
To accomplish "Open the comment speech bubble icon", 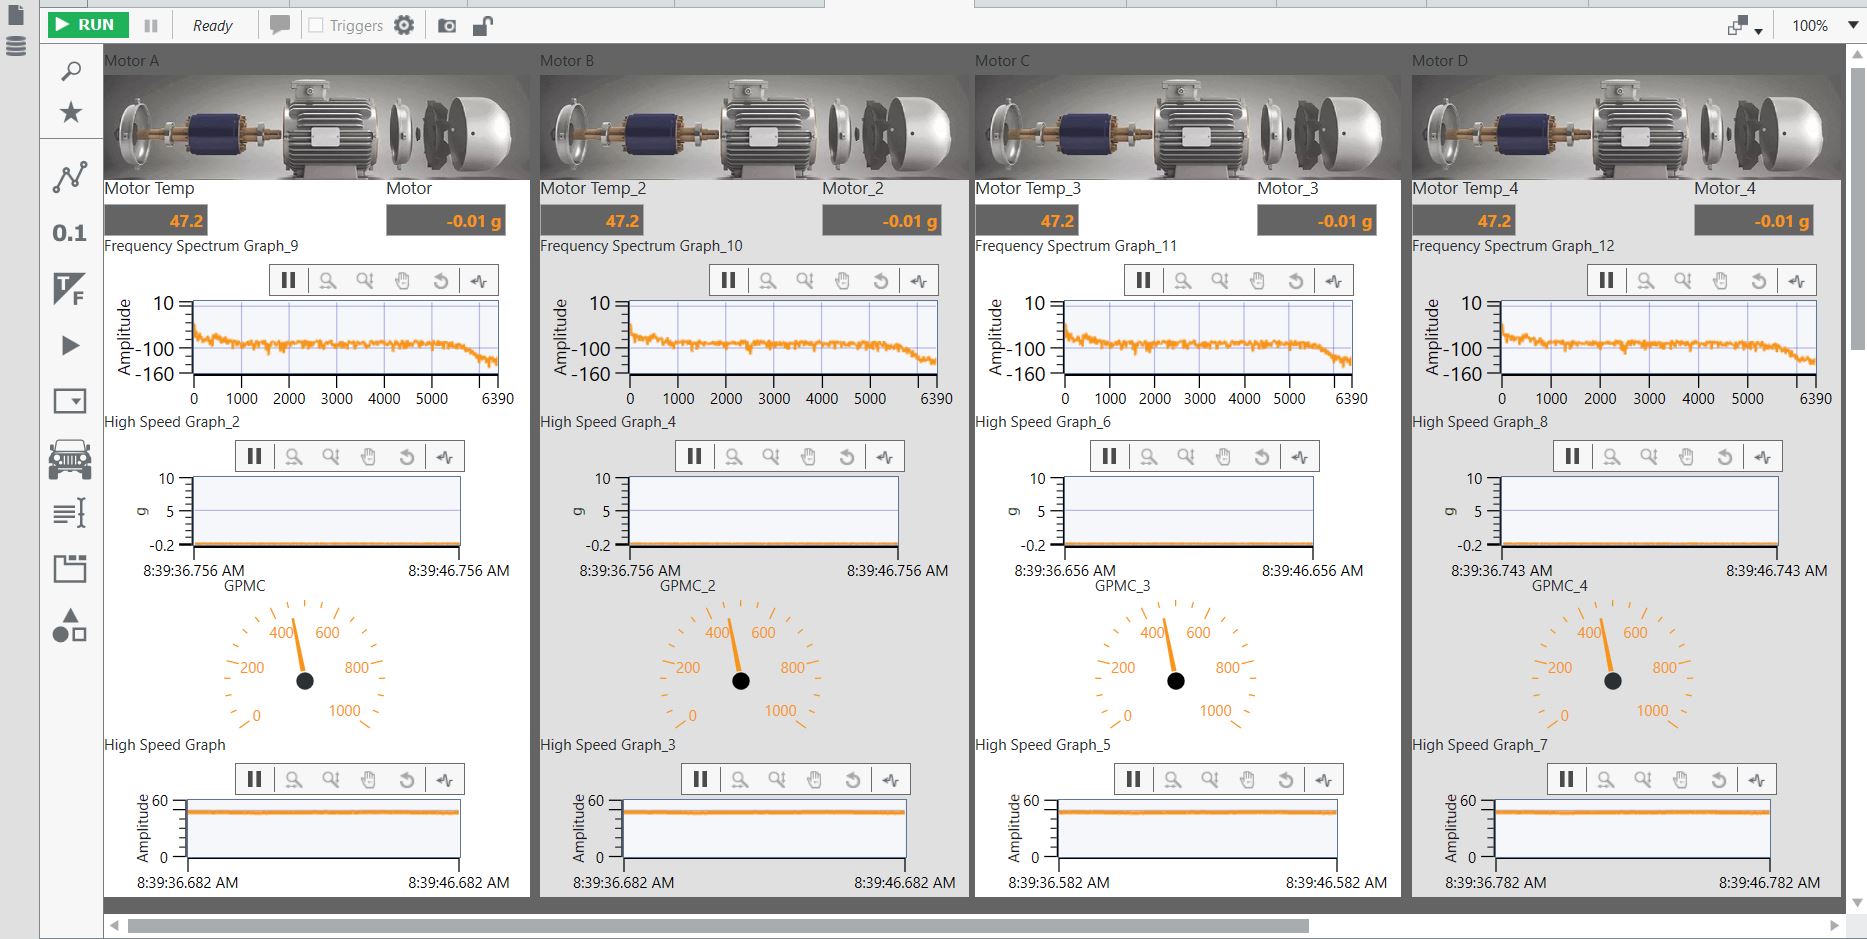I will tap(280, 25).
